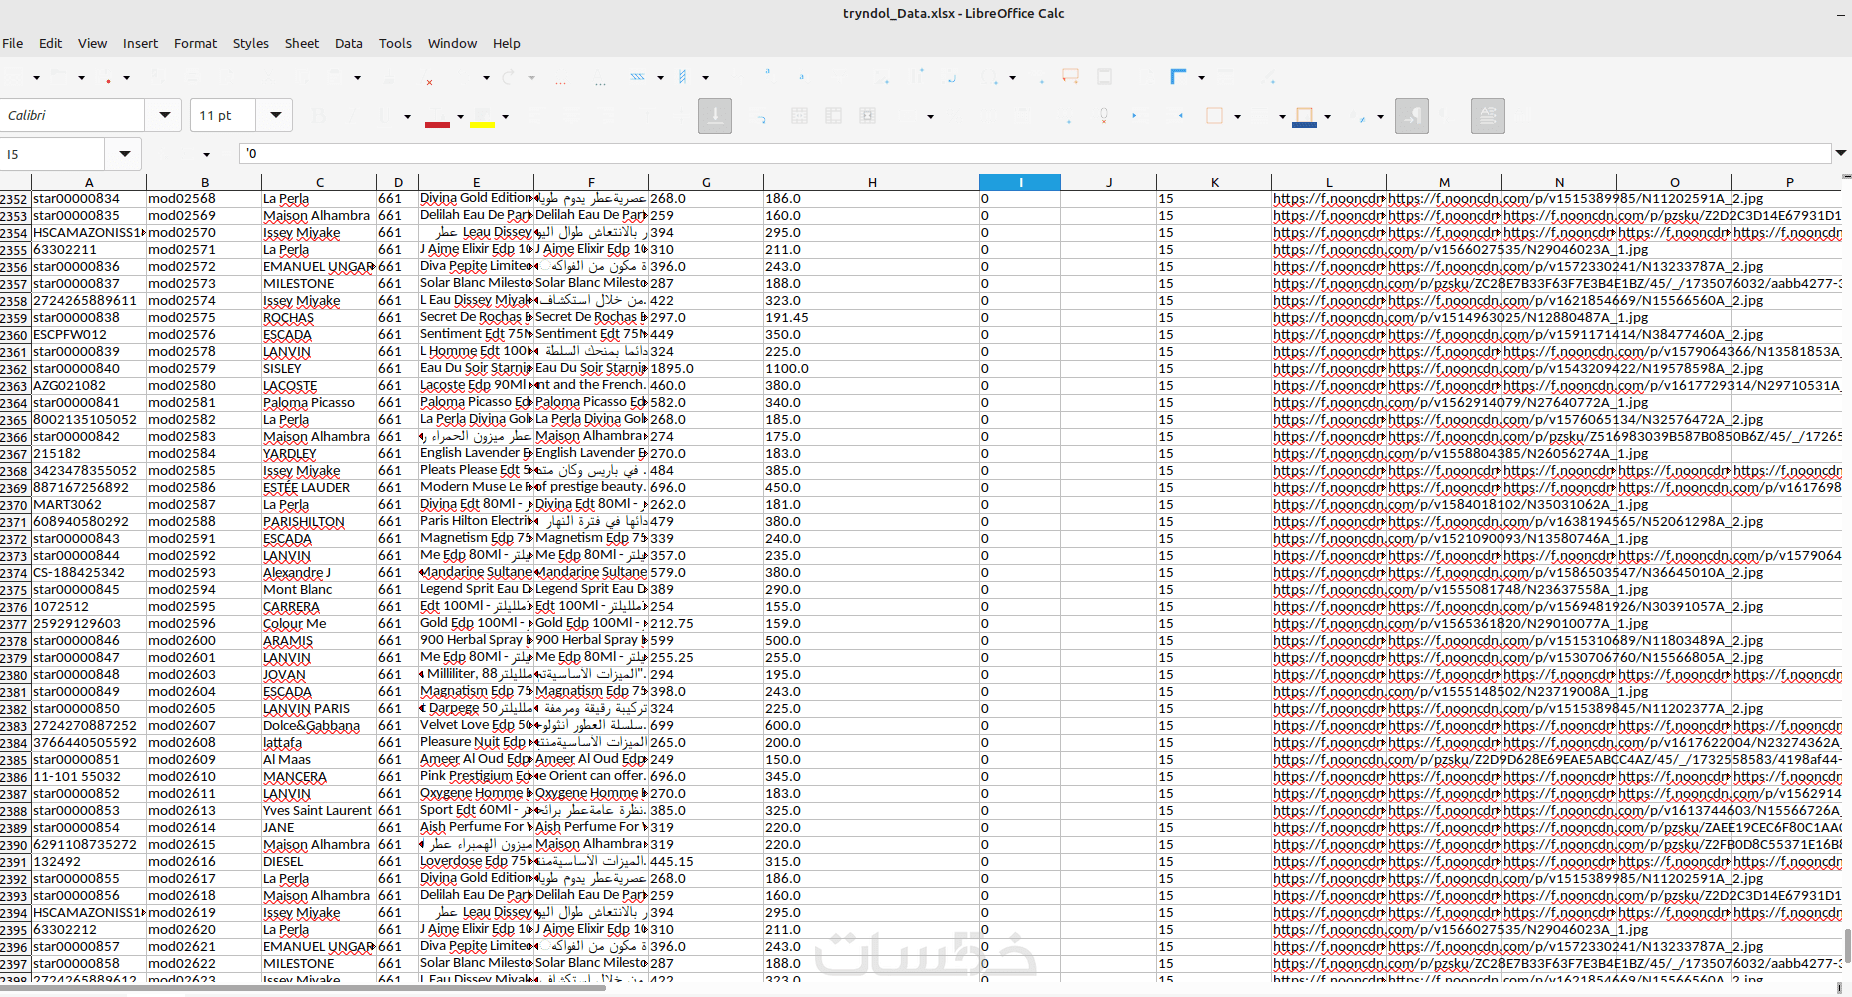Click the Delete Decimal Place icon

click(x=1104, y=116)
